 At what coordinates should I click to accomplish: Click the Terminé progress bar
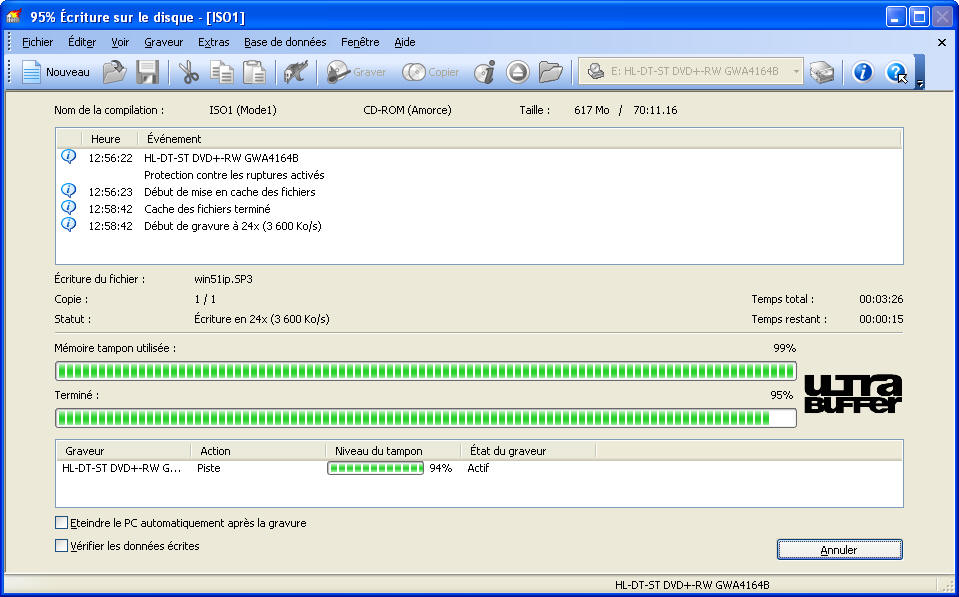click(426, 418)
